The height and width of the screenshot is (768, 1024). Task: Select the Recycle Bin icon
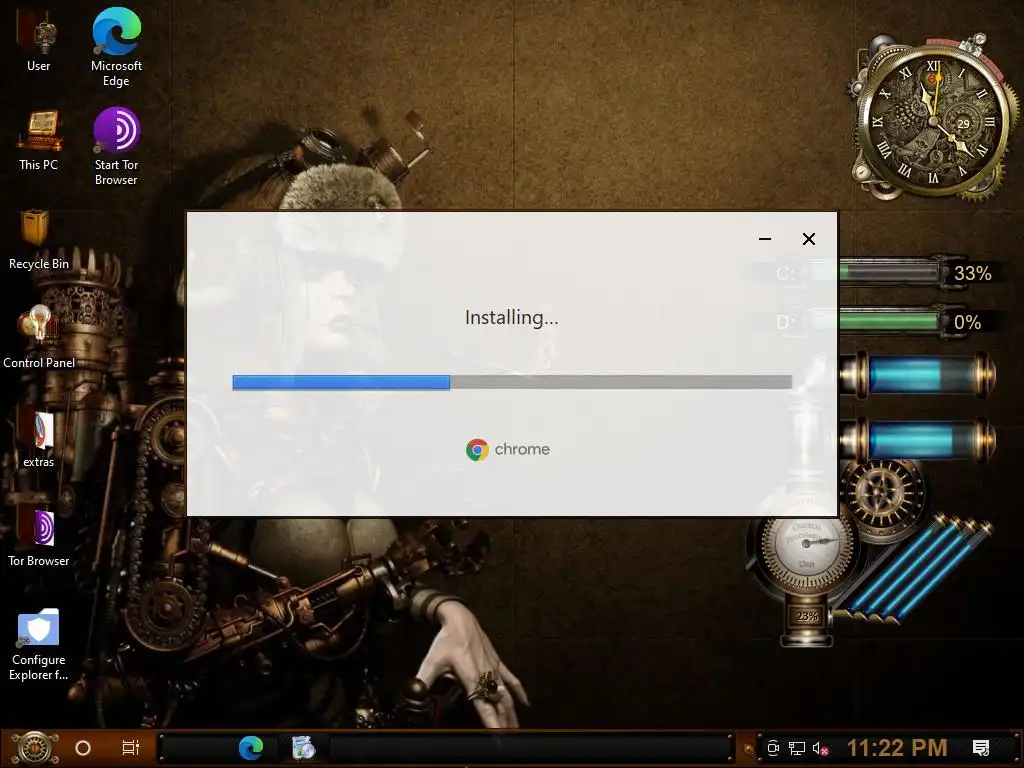click(x=39, y=239)
